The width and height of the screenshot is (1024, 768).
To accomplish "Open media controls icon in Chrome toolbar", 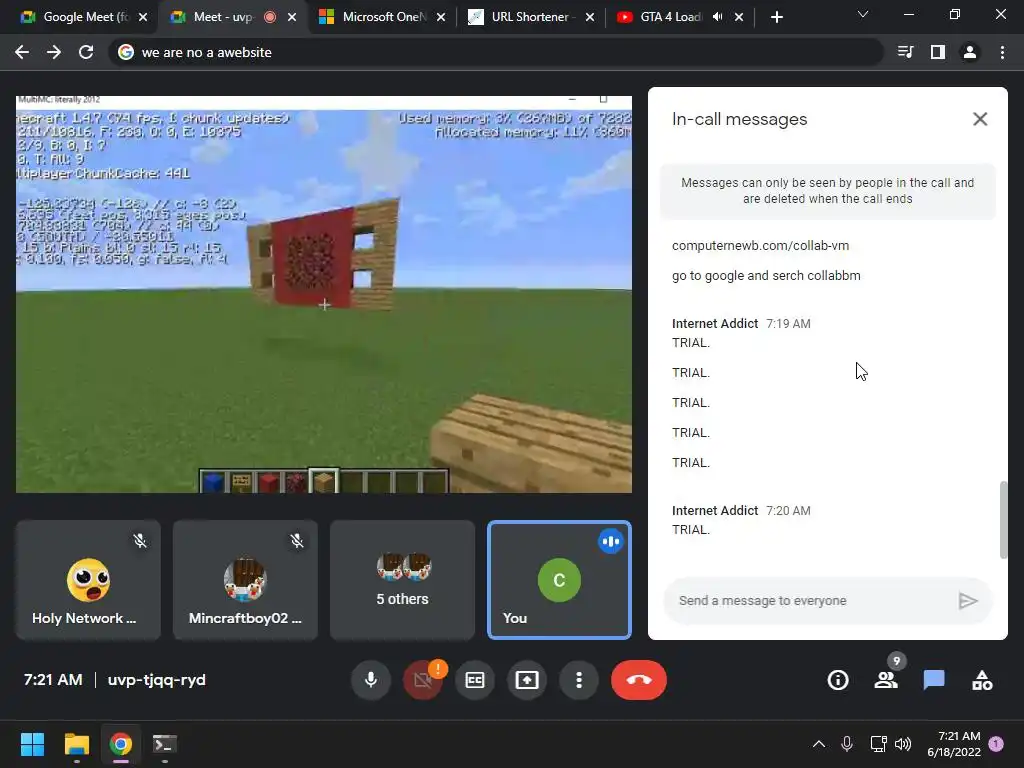I will tap(905, 52).
